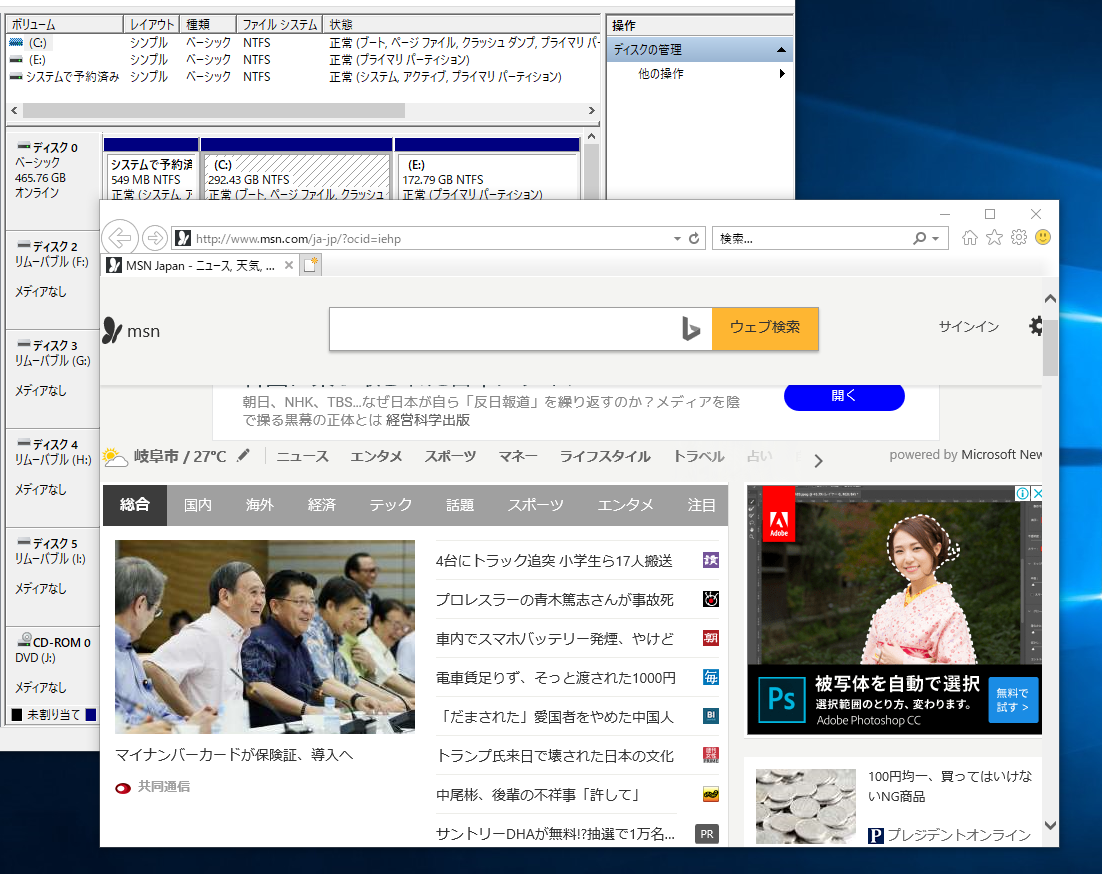The image size is (1102, 874).
Task: Click the blue 開く ad button
Action: click(844, 396)
